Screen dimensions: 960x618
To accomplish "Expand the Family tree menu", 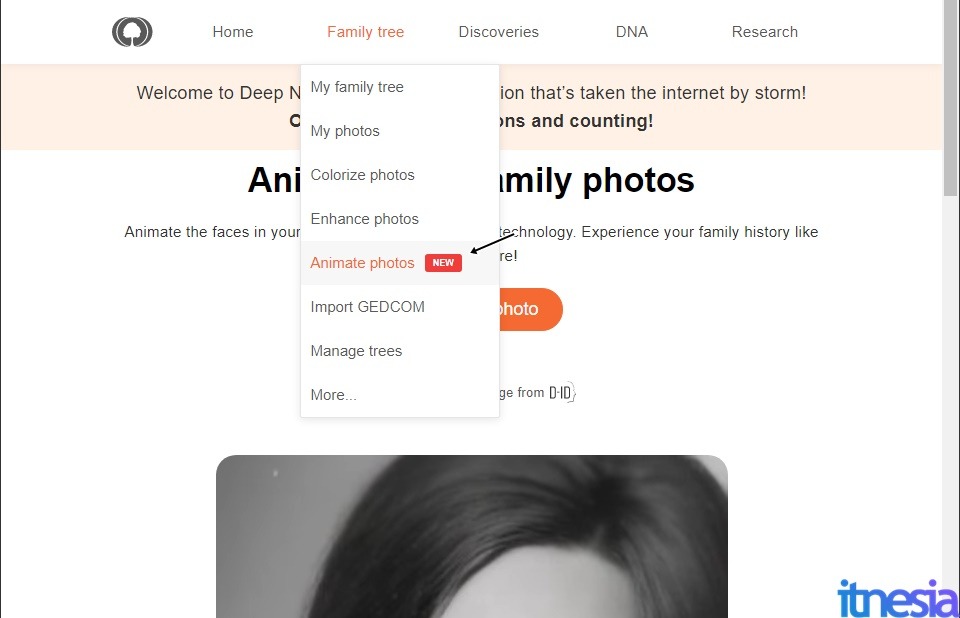I will (x=366, y=32).
